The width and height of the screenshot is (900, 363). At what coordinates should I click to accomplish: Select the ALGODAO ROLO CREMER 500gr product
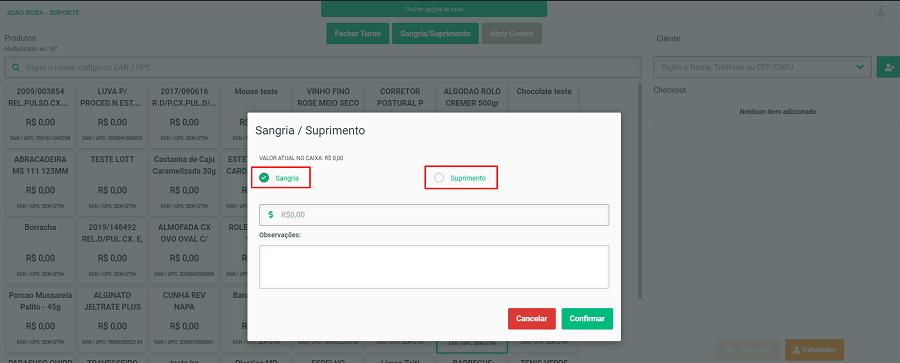(472, 98)
